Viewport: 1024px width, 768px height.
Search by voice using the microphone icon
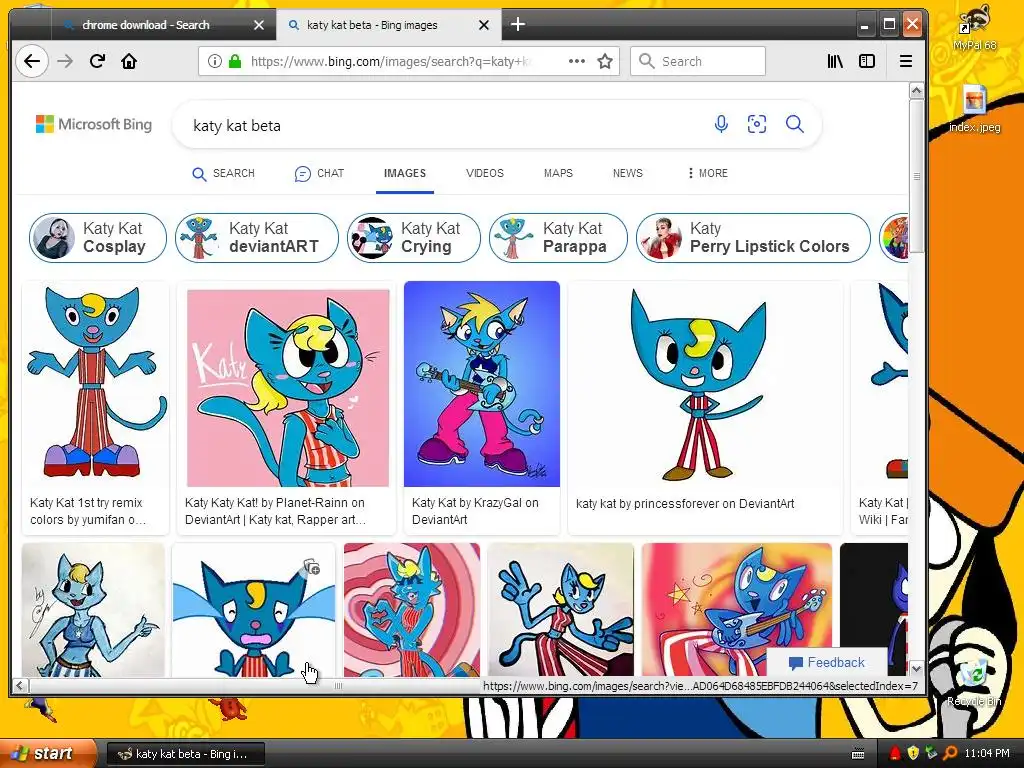pyautogui.click(x=721, y=124)
